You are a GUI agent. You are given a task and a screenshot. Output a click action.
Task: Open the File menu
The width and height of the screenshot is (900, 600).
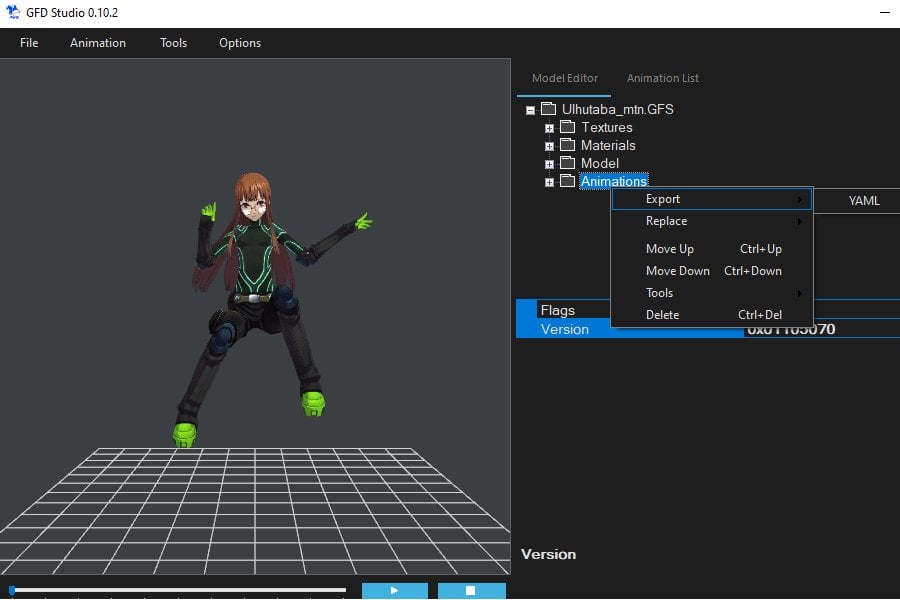(x=29, y=43)
